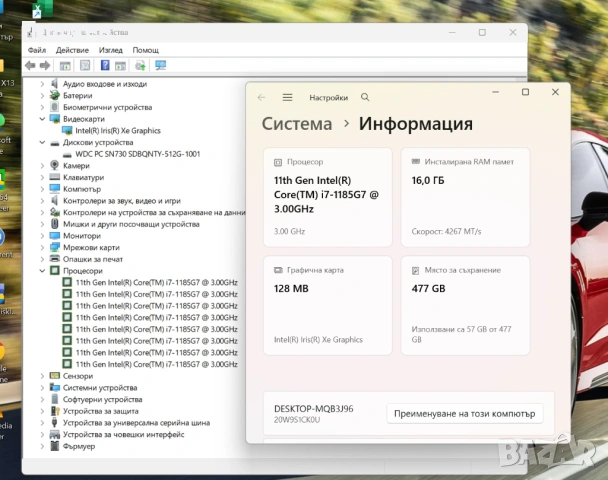
Task: Click the USB serial bus controllers icon
Action: (x=55, y=423)
